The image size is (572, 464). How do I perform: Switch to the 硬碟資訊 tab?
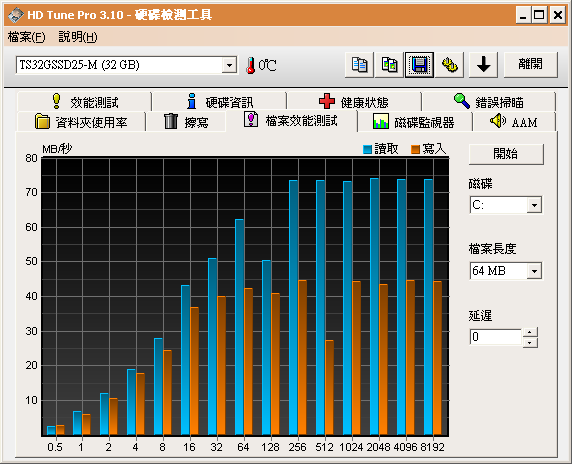pos(219,102)
